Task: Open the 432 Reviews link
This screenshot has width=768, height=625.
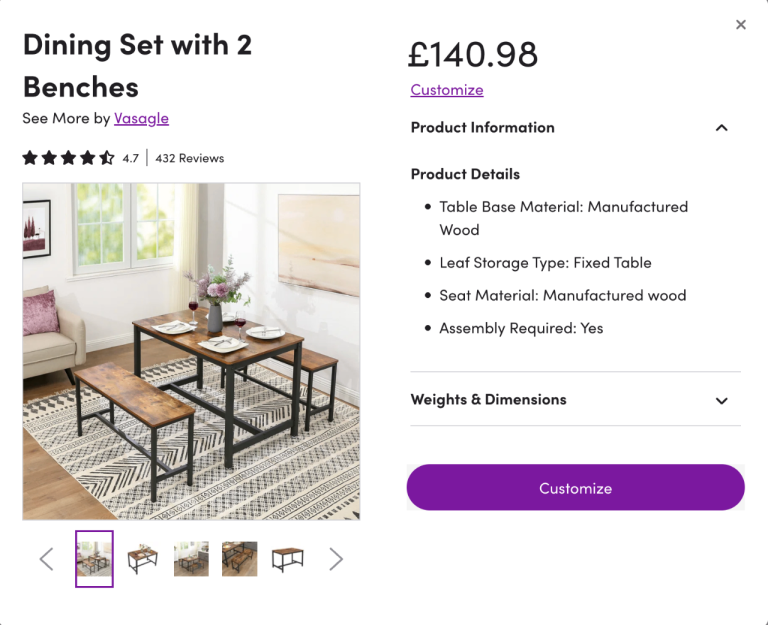Action: point(190,158)
